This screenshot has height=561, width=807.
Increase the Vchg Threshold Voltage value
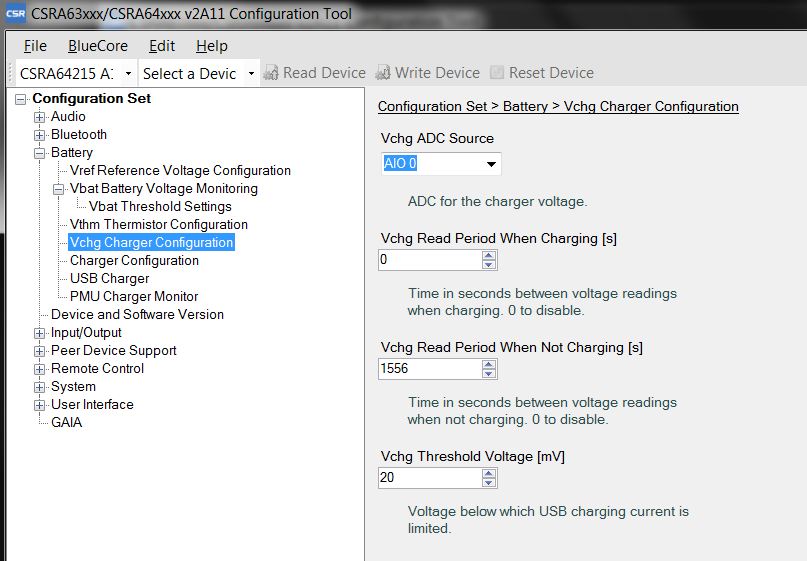489,473
